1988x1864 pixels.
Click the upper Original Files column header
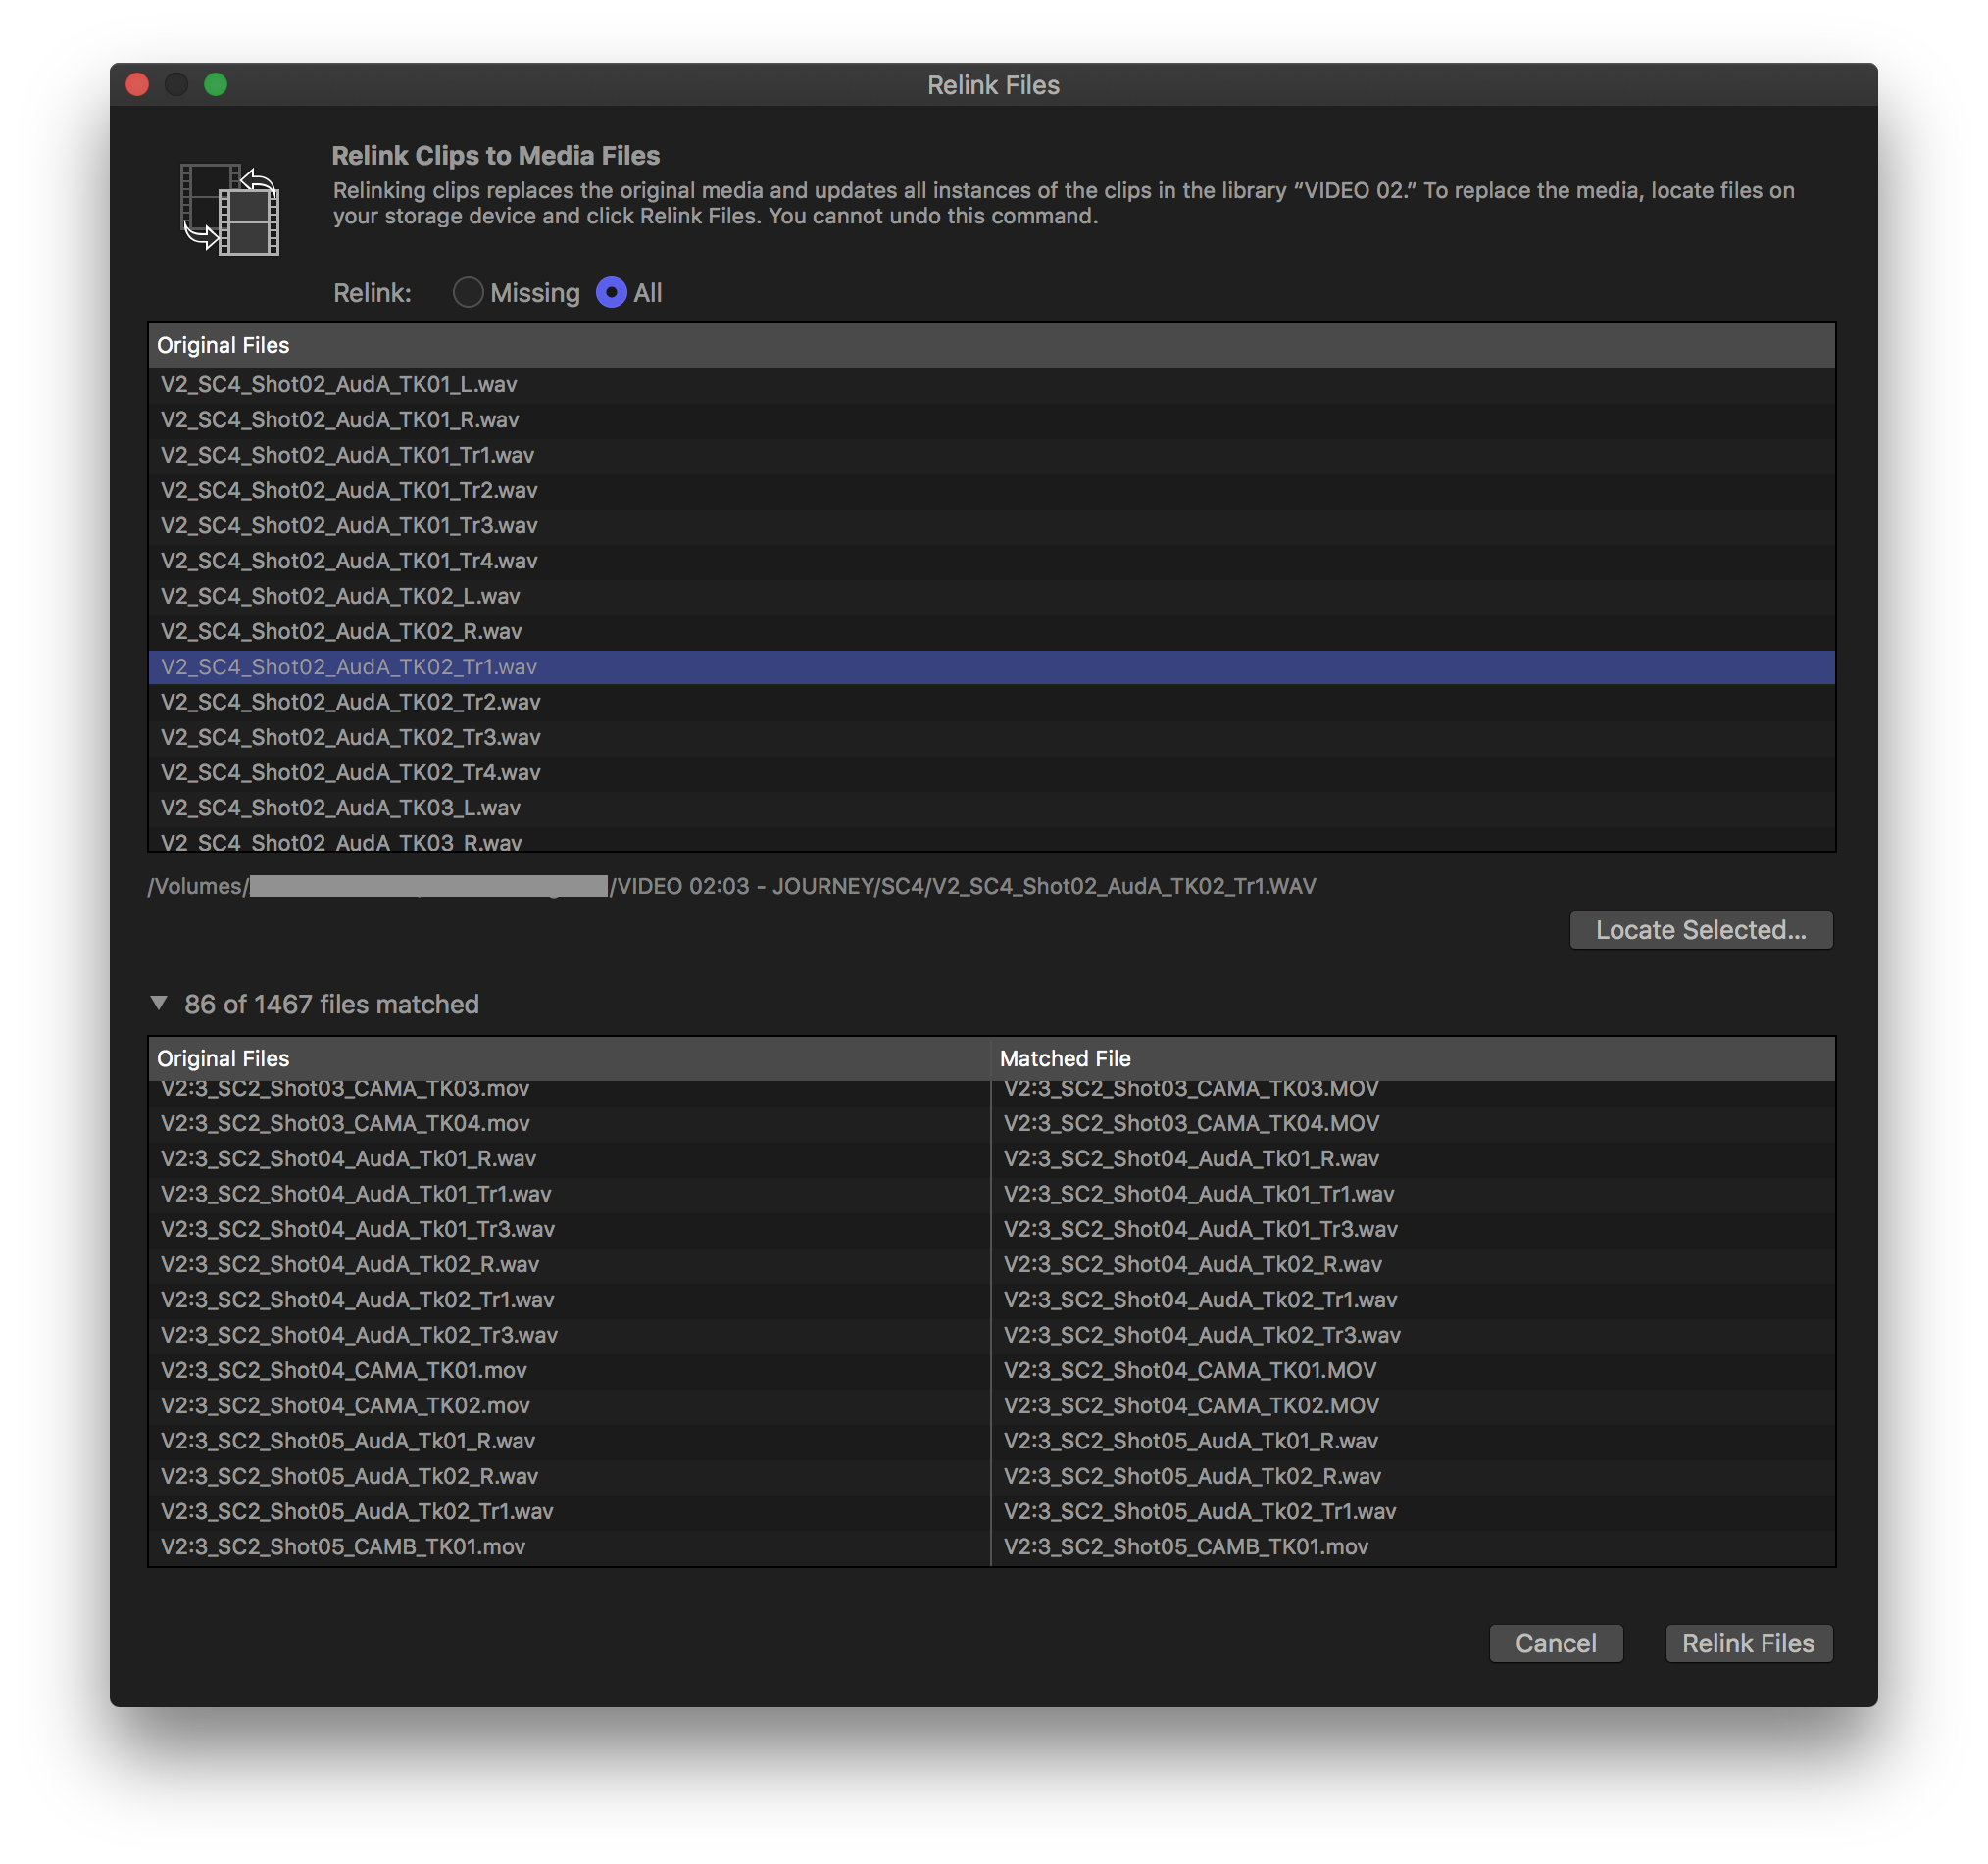click(x=223, y=345)
